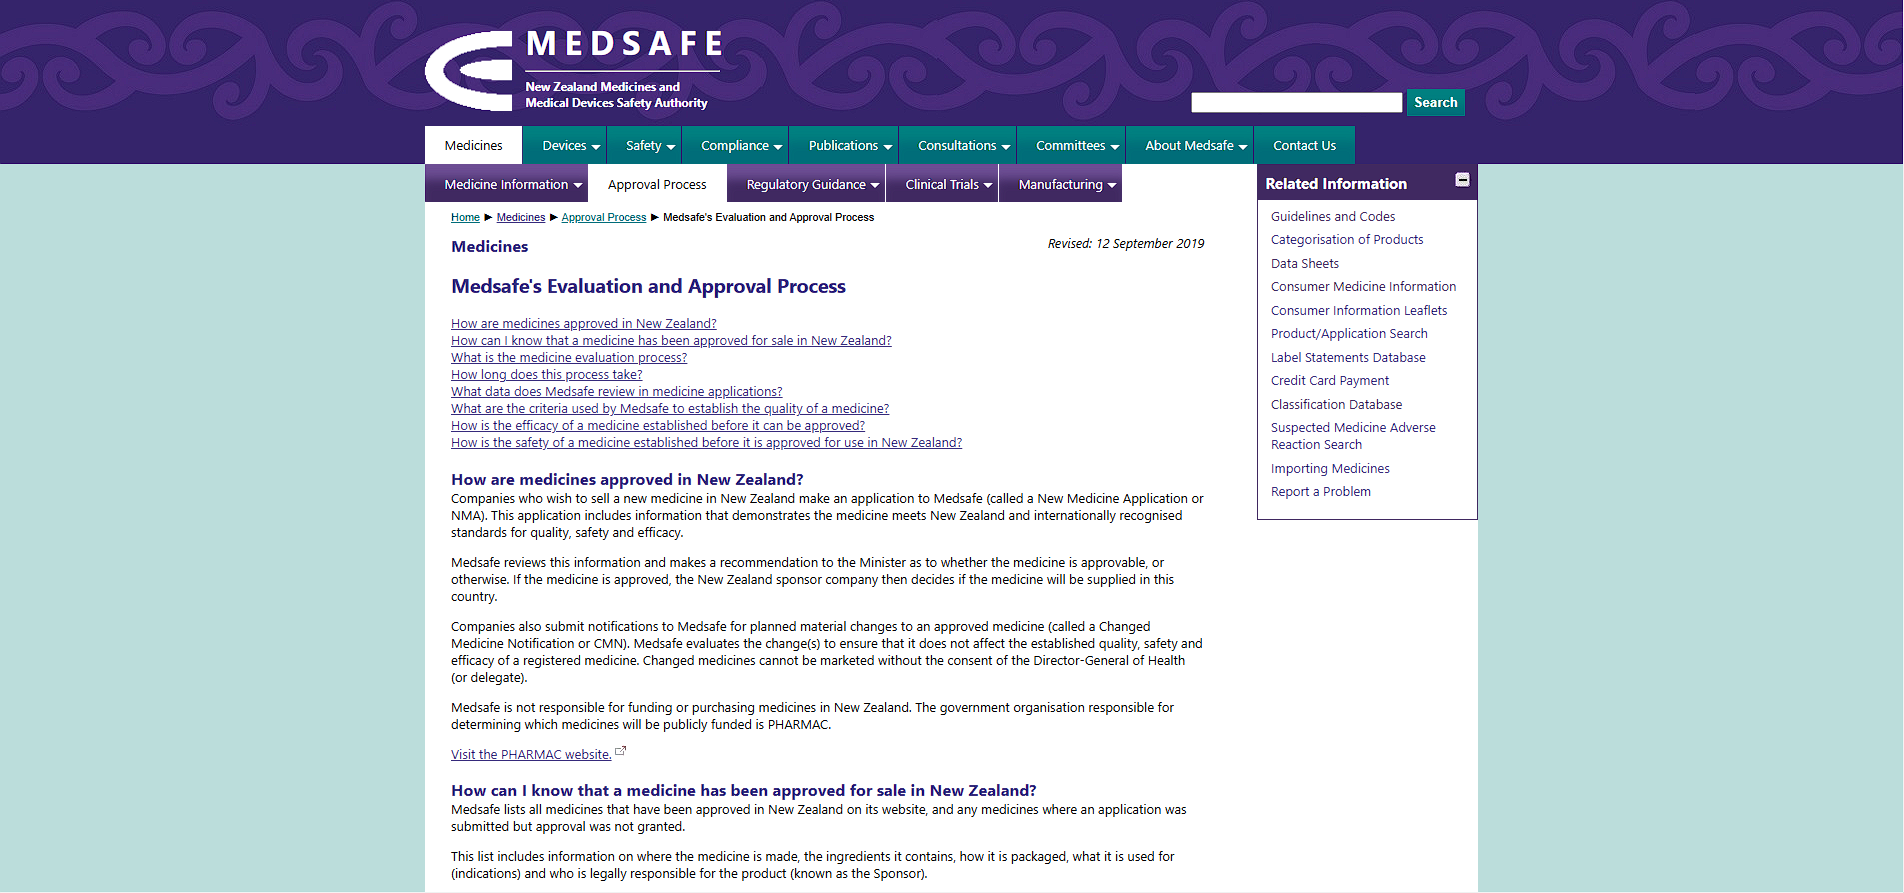Image resolution: width=1904 pixels, height=893 pixels.
Task: Collapse the Related Information panel
Action: click(1462, 180)
